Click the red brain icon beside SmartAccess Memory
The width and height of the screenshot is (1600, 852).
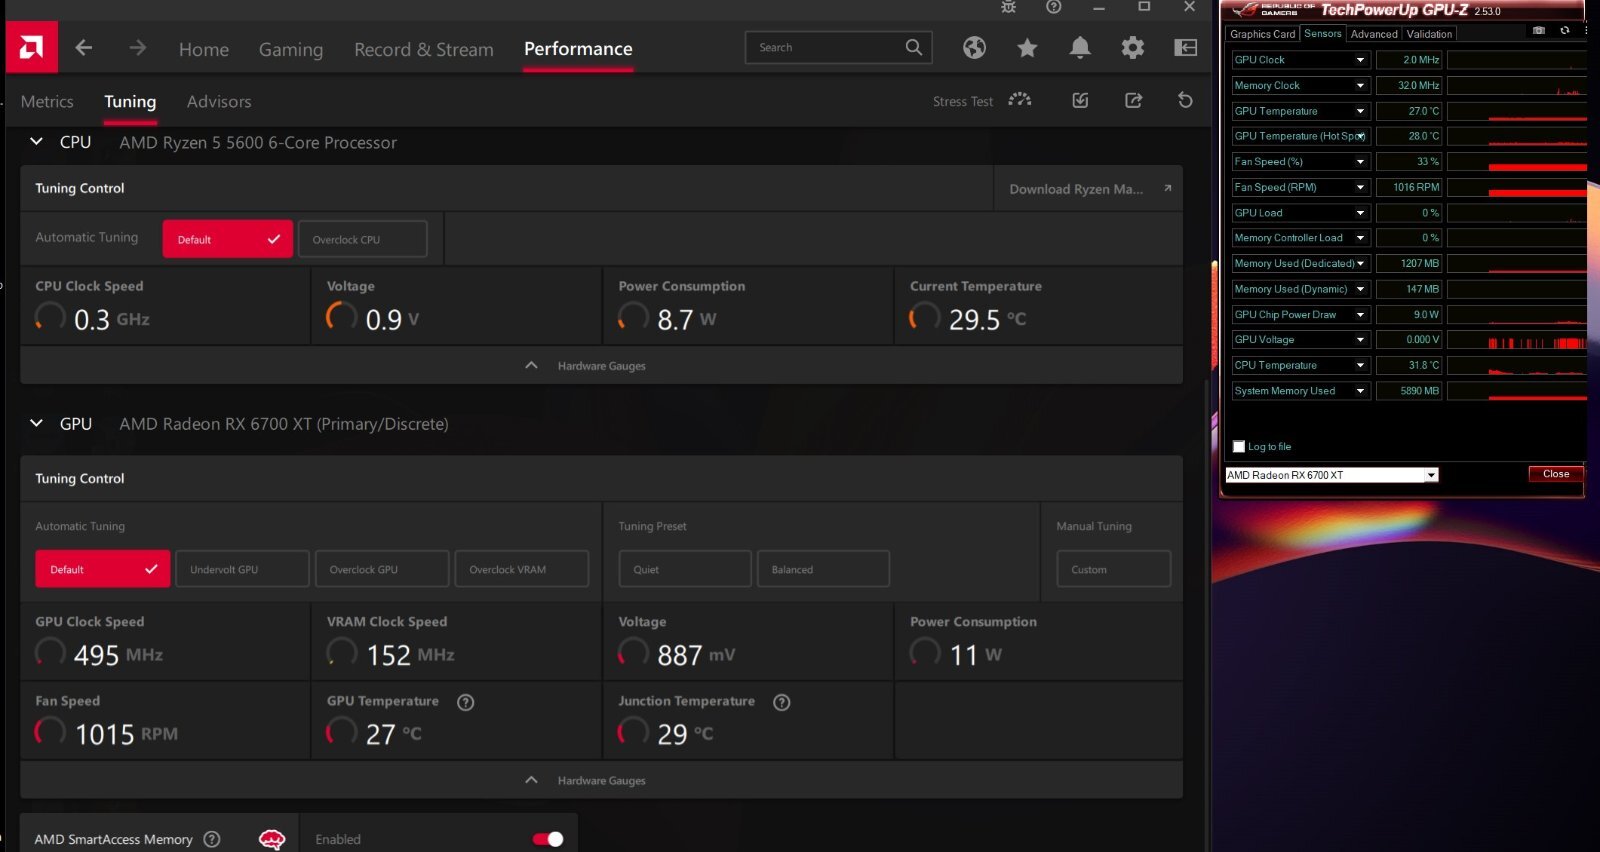[x=271, y=839]
